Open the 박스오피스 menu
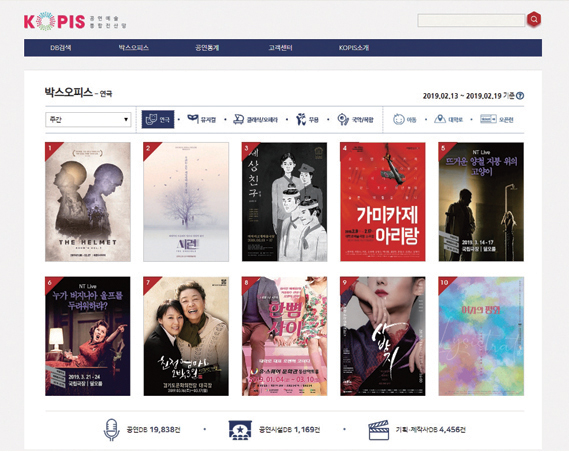569x452 pixels. click(x=134, y=48)
